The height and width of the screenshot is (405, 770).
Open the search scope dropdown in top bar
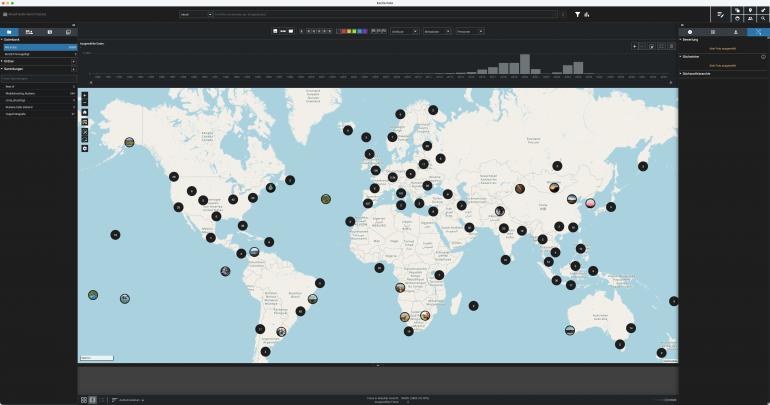pos(195,15)
